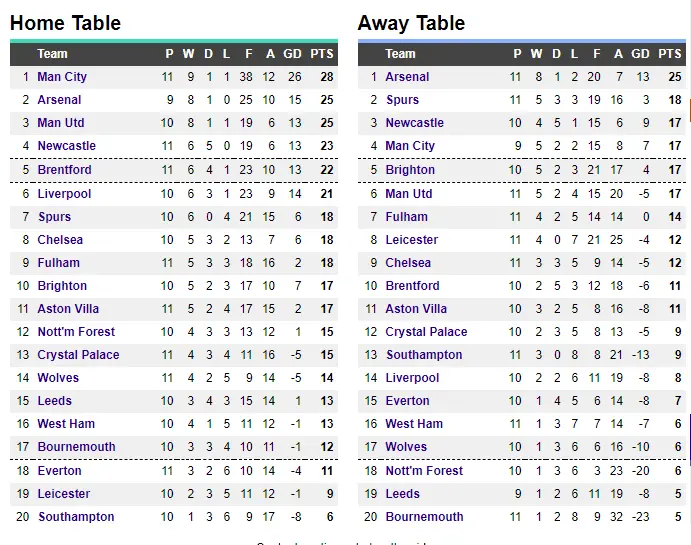Click the GD column header in Away Table
The height and width of the screenshot is (545, 691).
pyautogui.click(x=640, y=54)
